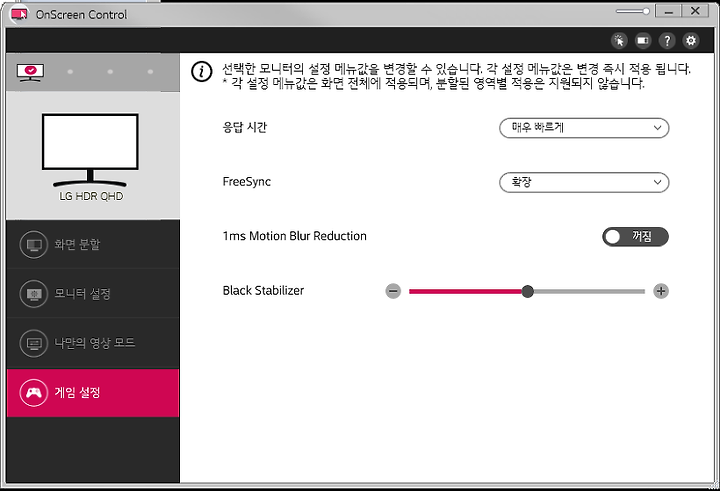Viewport: 720px width, 491px height.
Task: Open the settings gear icon
Action: (691, 41)
